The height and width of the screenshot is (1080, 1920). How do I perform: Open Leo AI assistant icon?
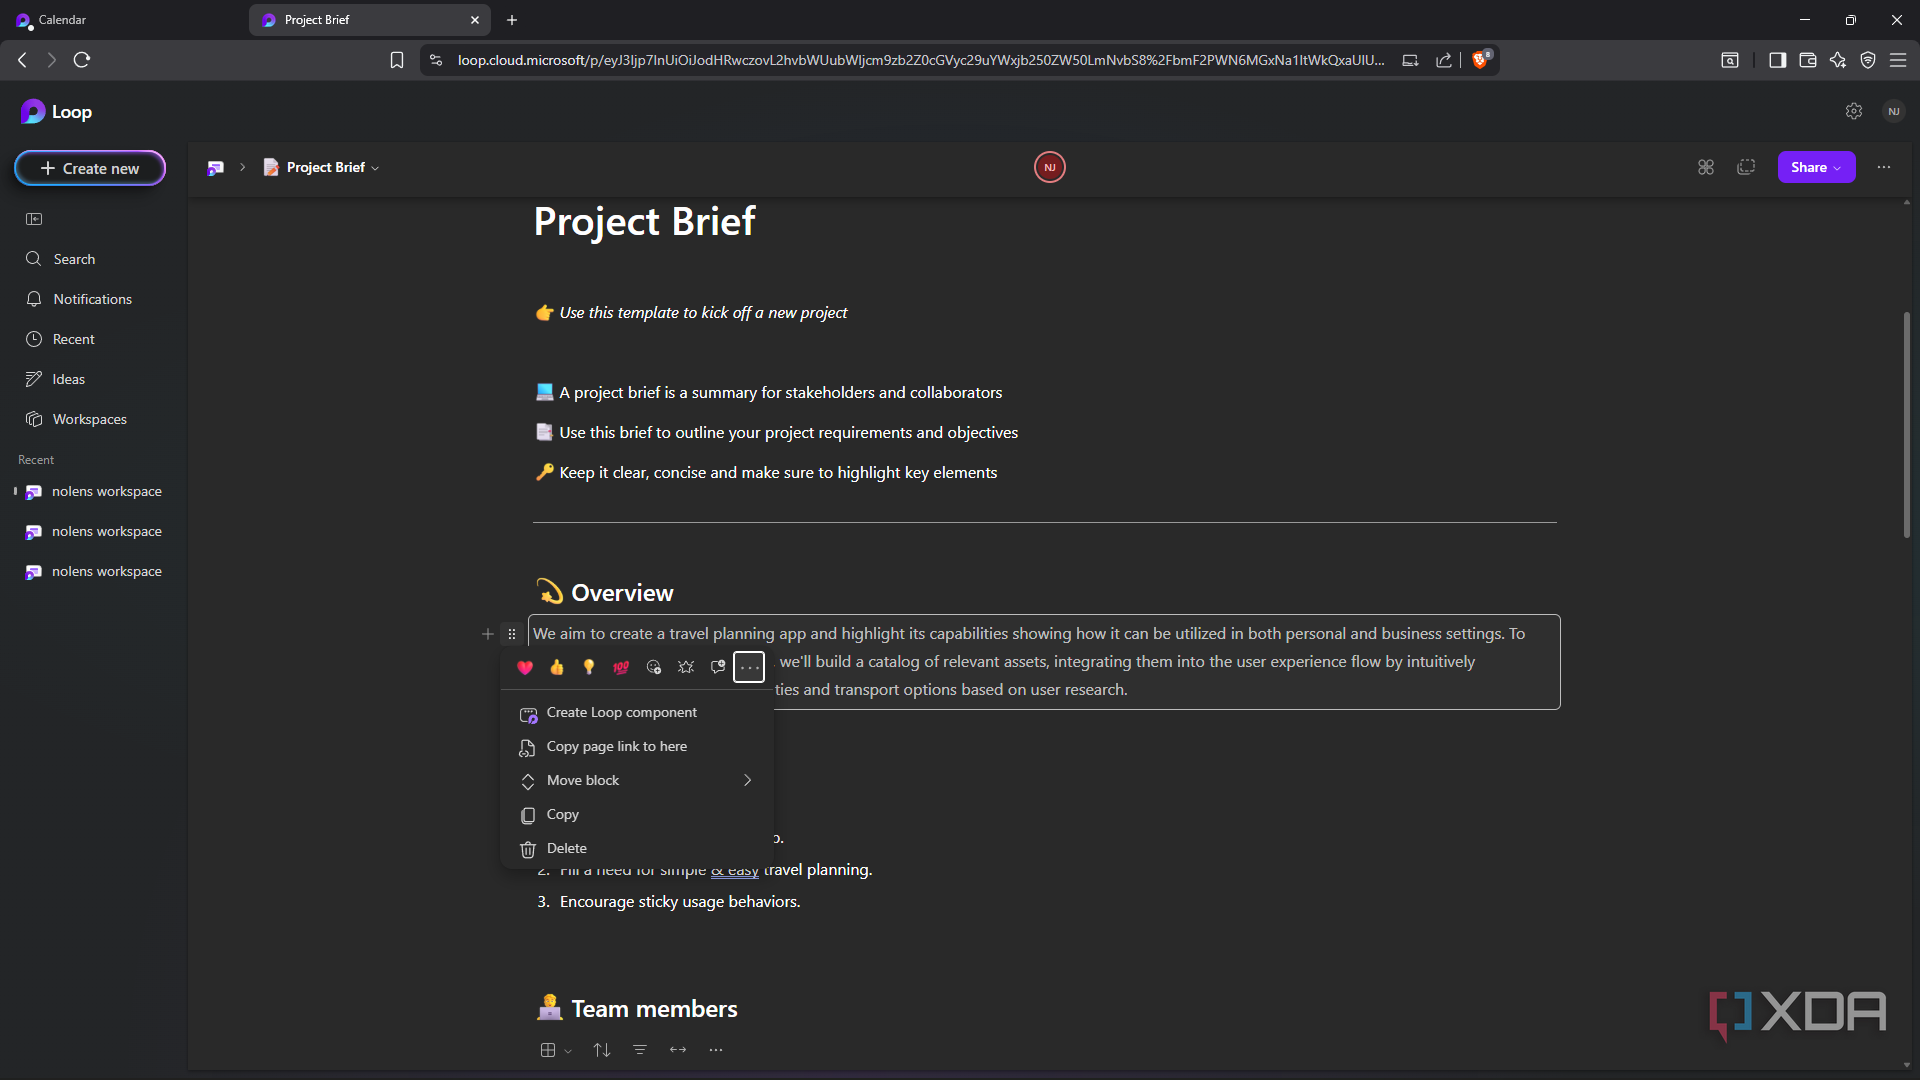point(1837,60)
